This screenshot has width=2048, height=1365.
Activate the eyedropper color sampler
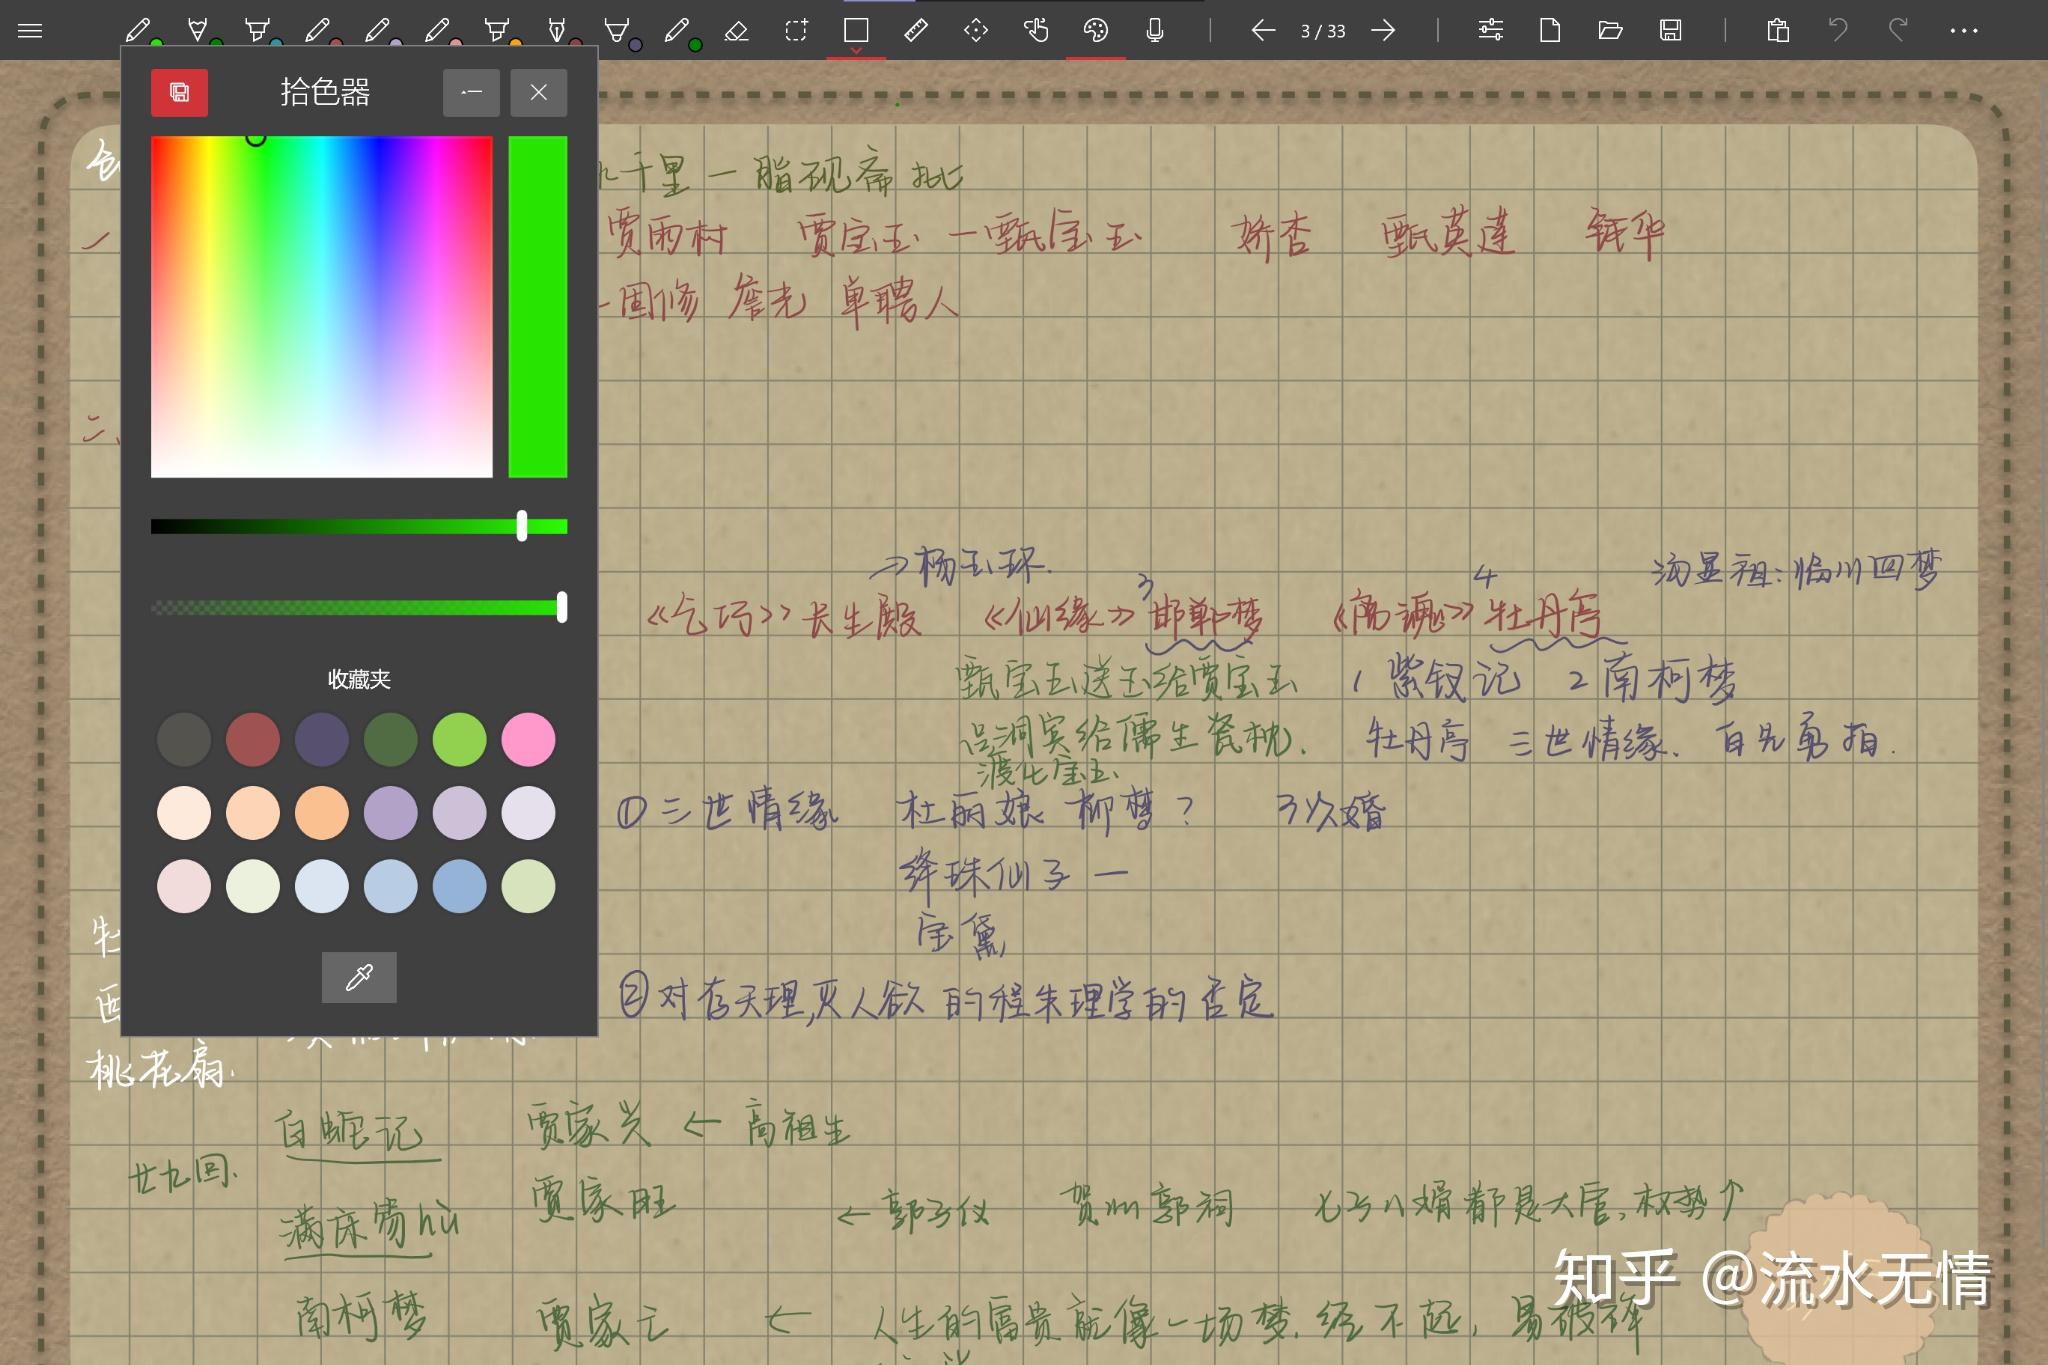point(359,977)
